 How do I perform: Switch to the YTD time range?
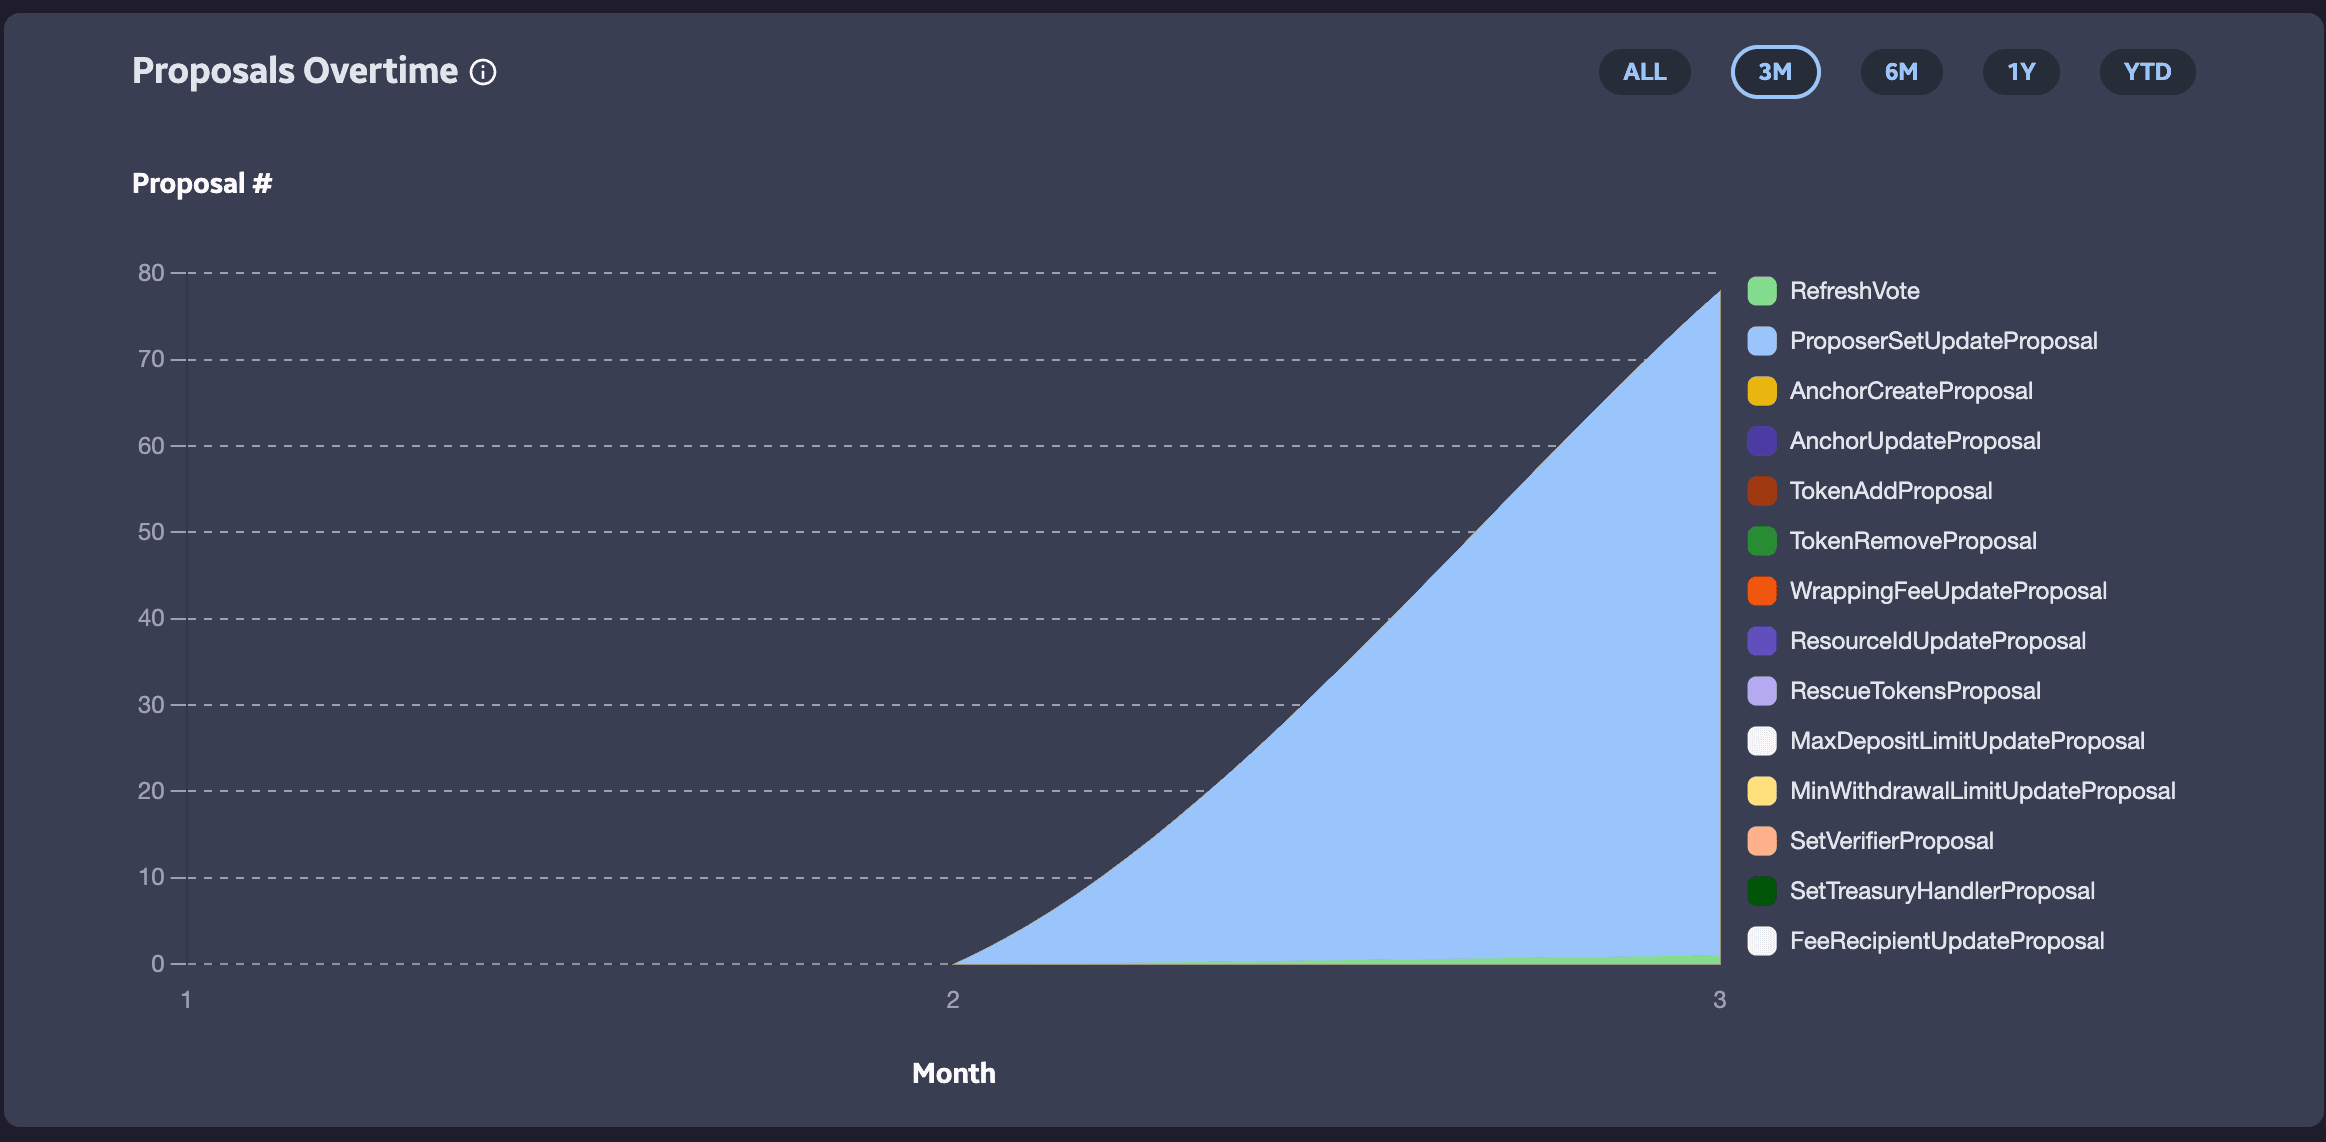[2147, 72]
